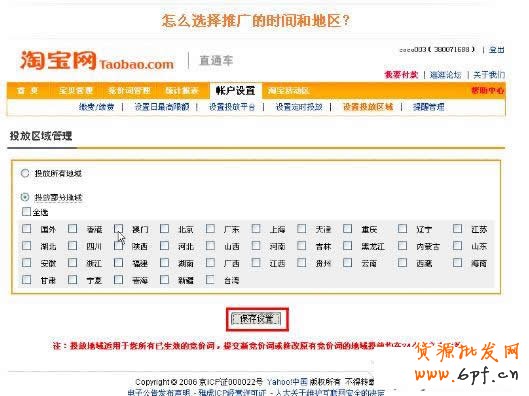Open the 我要付款 link
Viewport: 529px width, 396px height.
[x=401, y=75]
